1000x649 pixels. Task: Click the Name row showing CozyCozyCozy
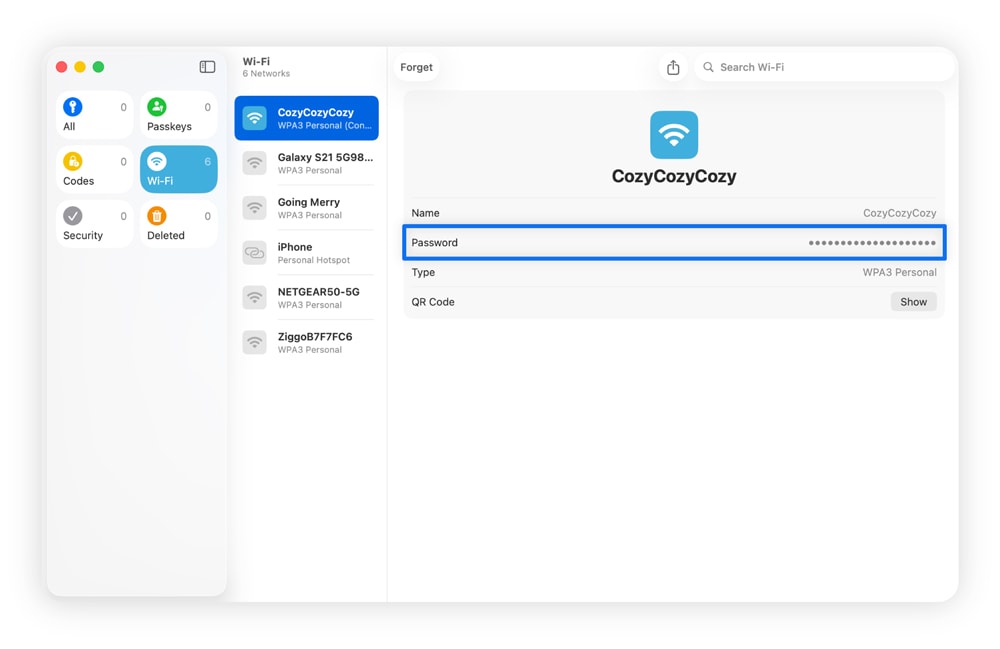673,212
